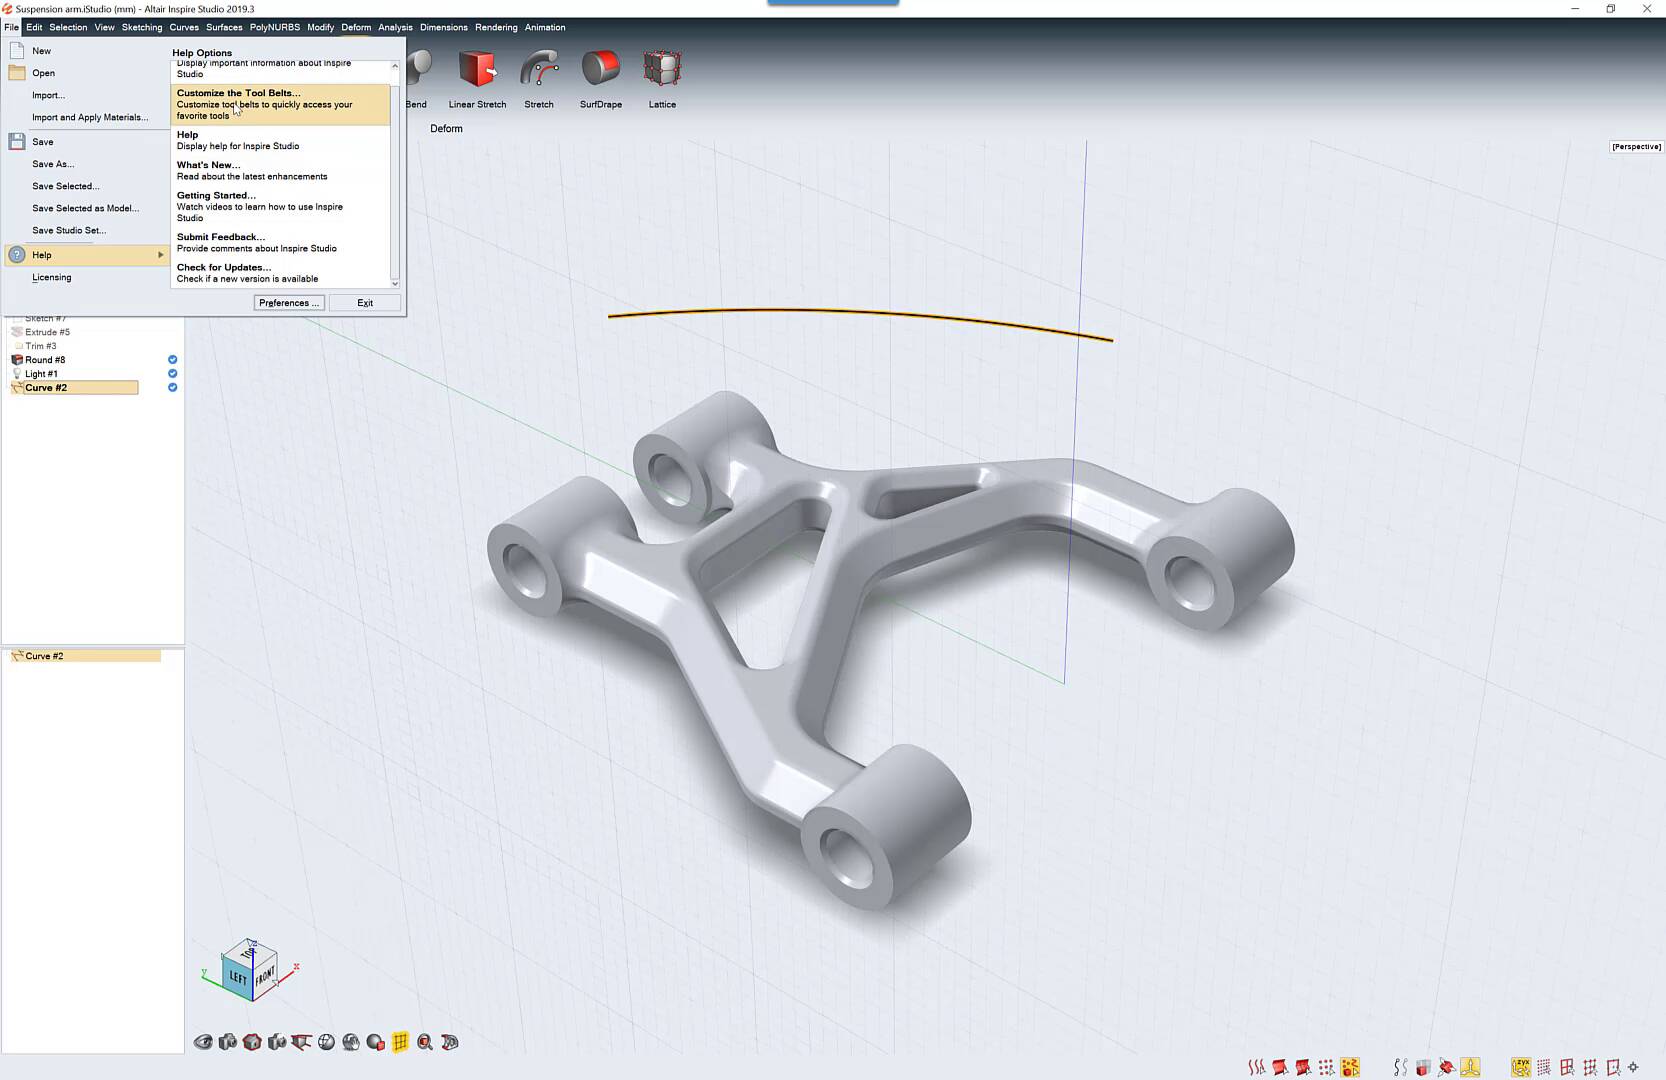The image size is (1666, 1080).
Task: Click the Stretch tool icon
Action: coord(539,70)
